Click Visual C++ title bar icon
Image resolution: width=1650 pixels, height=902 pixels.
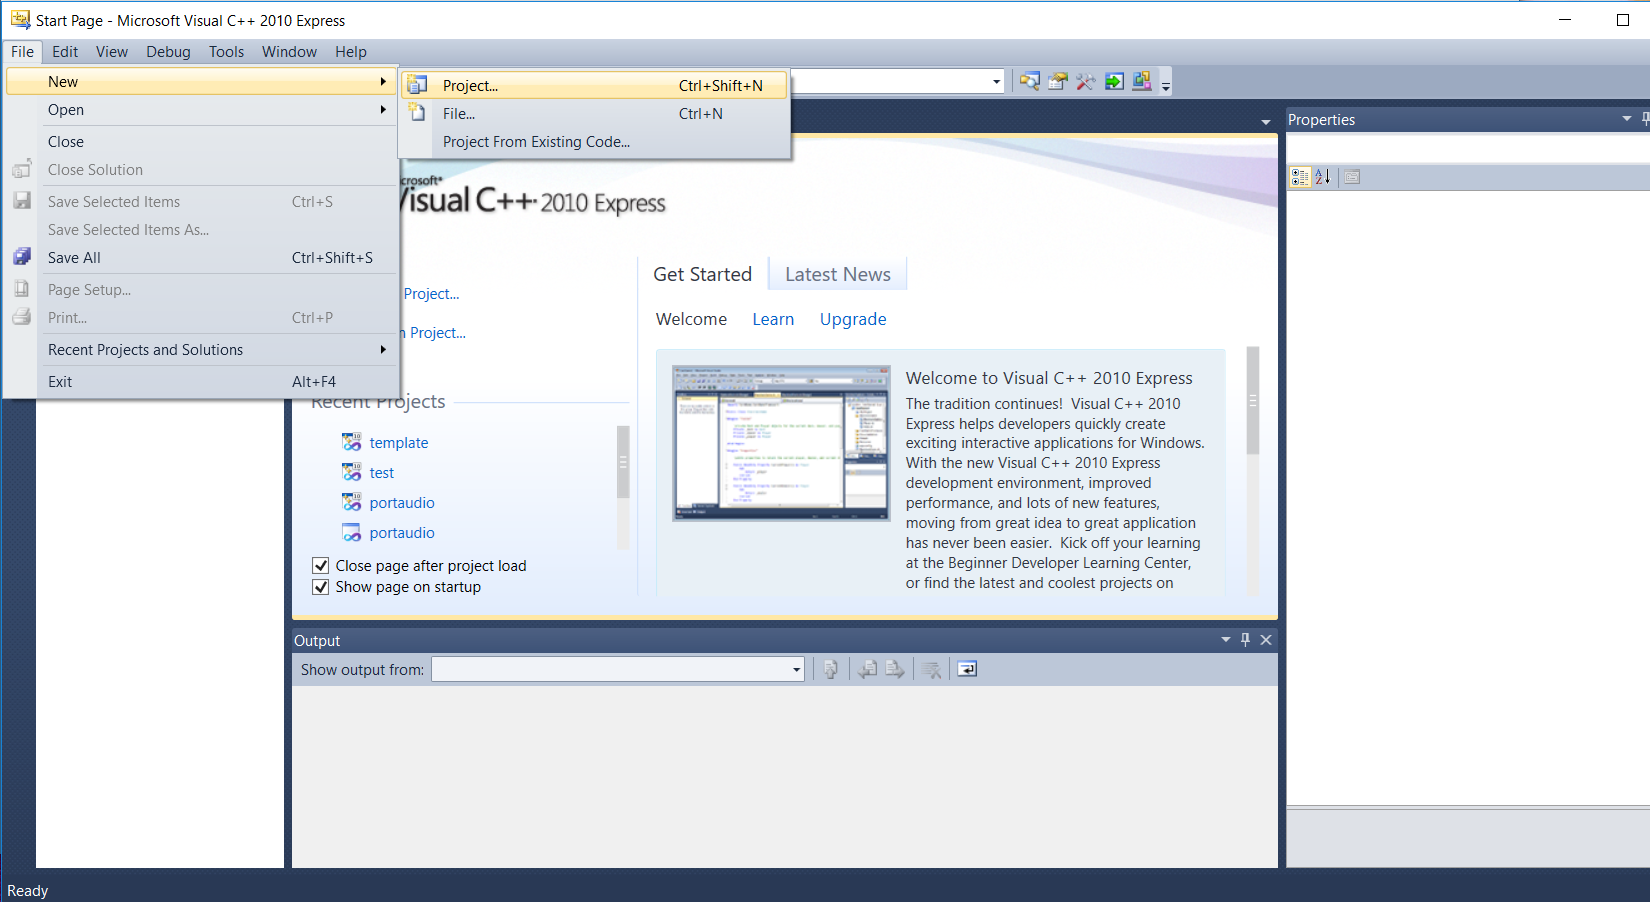pos(20,19)
